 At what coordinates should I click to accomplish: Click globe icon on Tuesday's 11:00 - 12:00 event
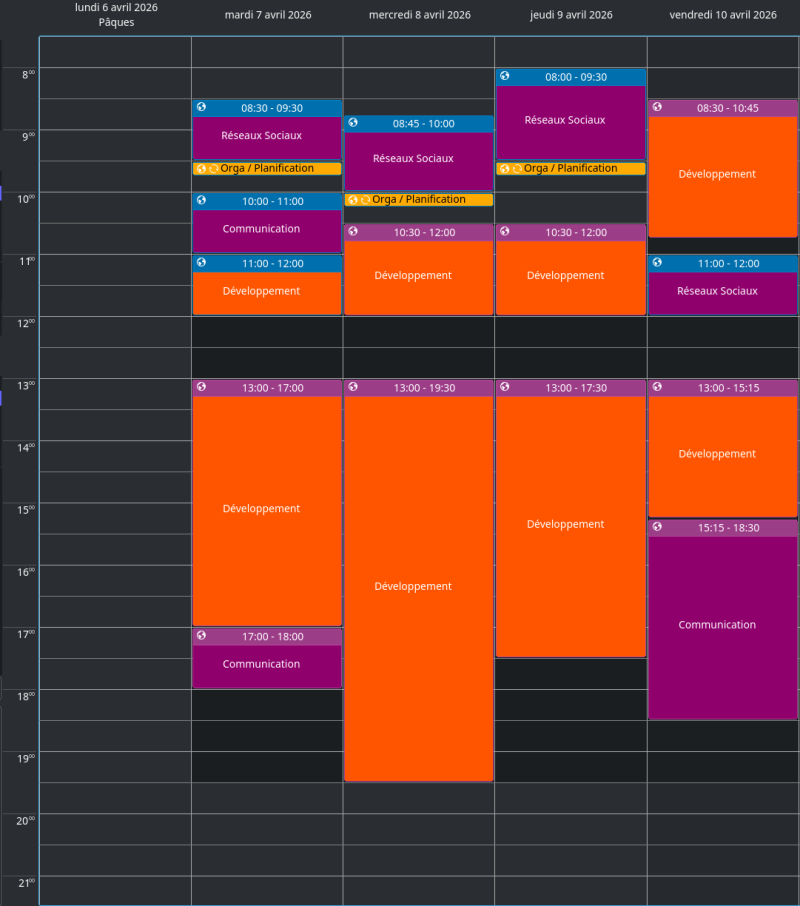(x=201, y=262)
